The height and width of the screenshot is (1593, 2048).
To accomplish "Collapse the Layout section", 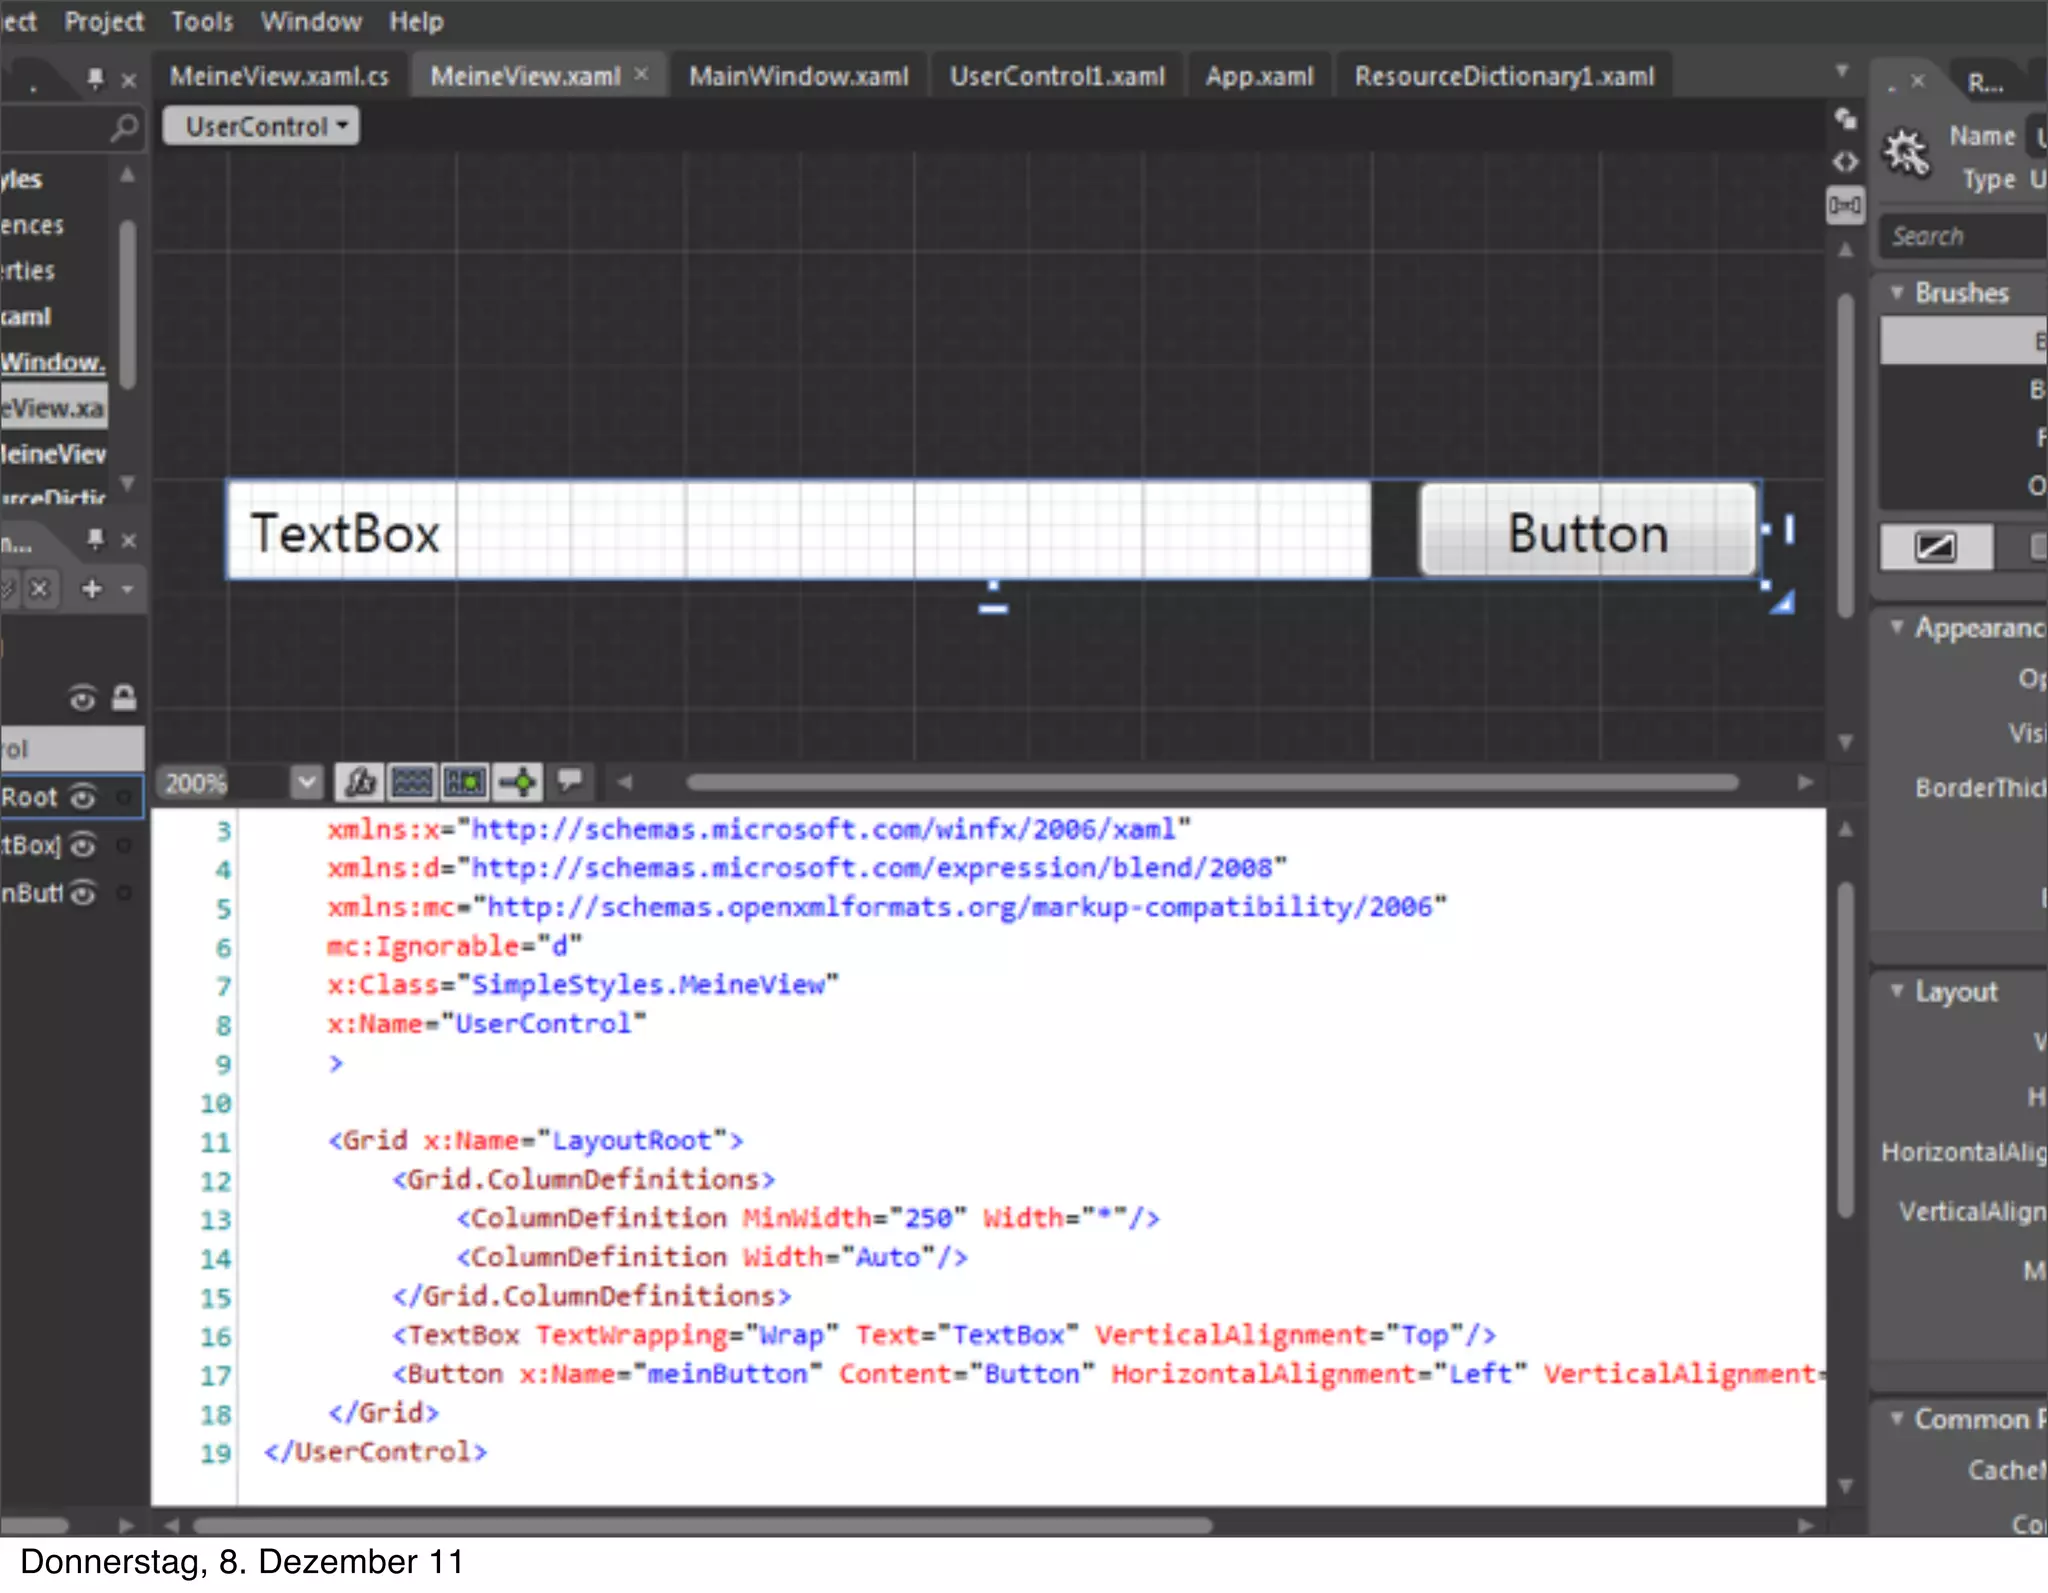I will click(x=1897, y=990).
